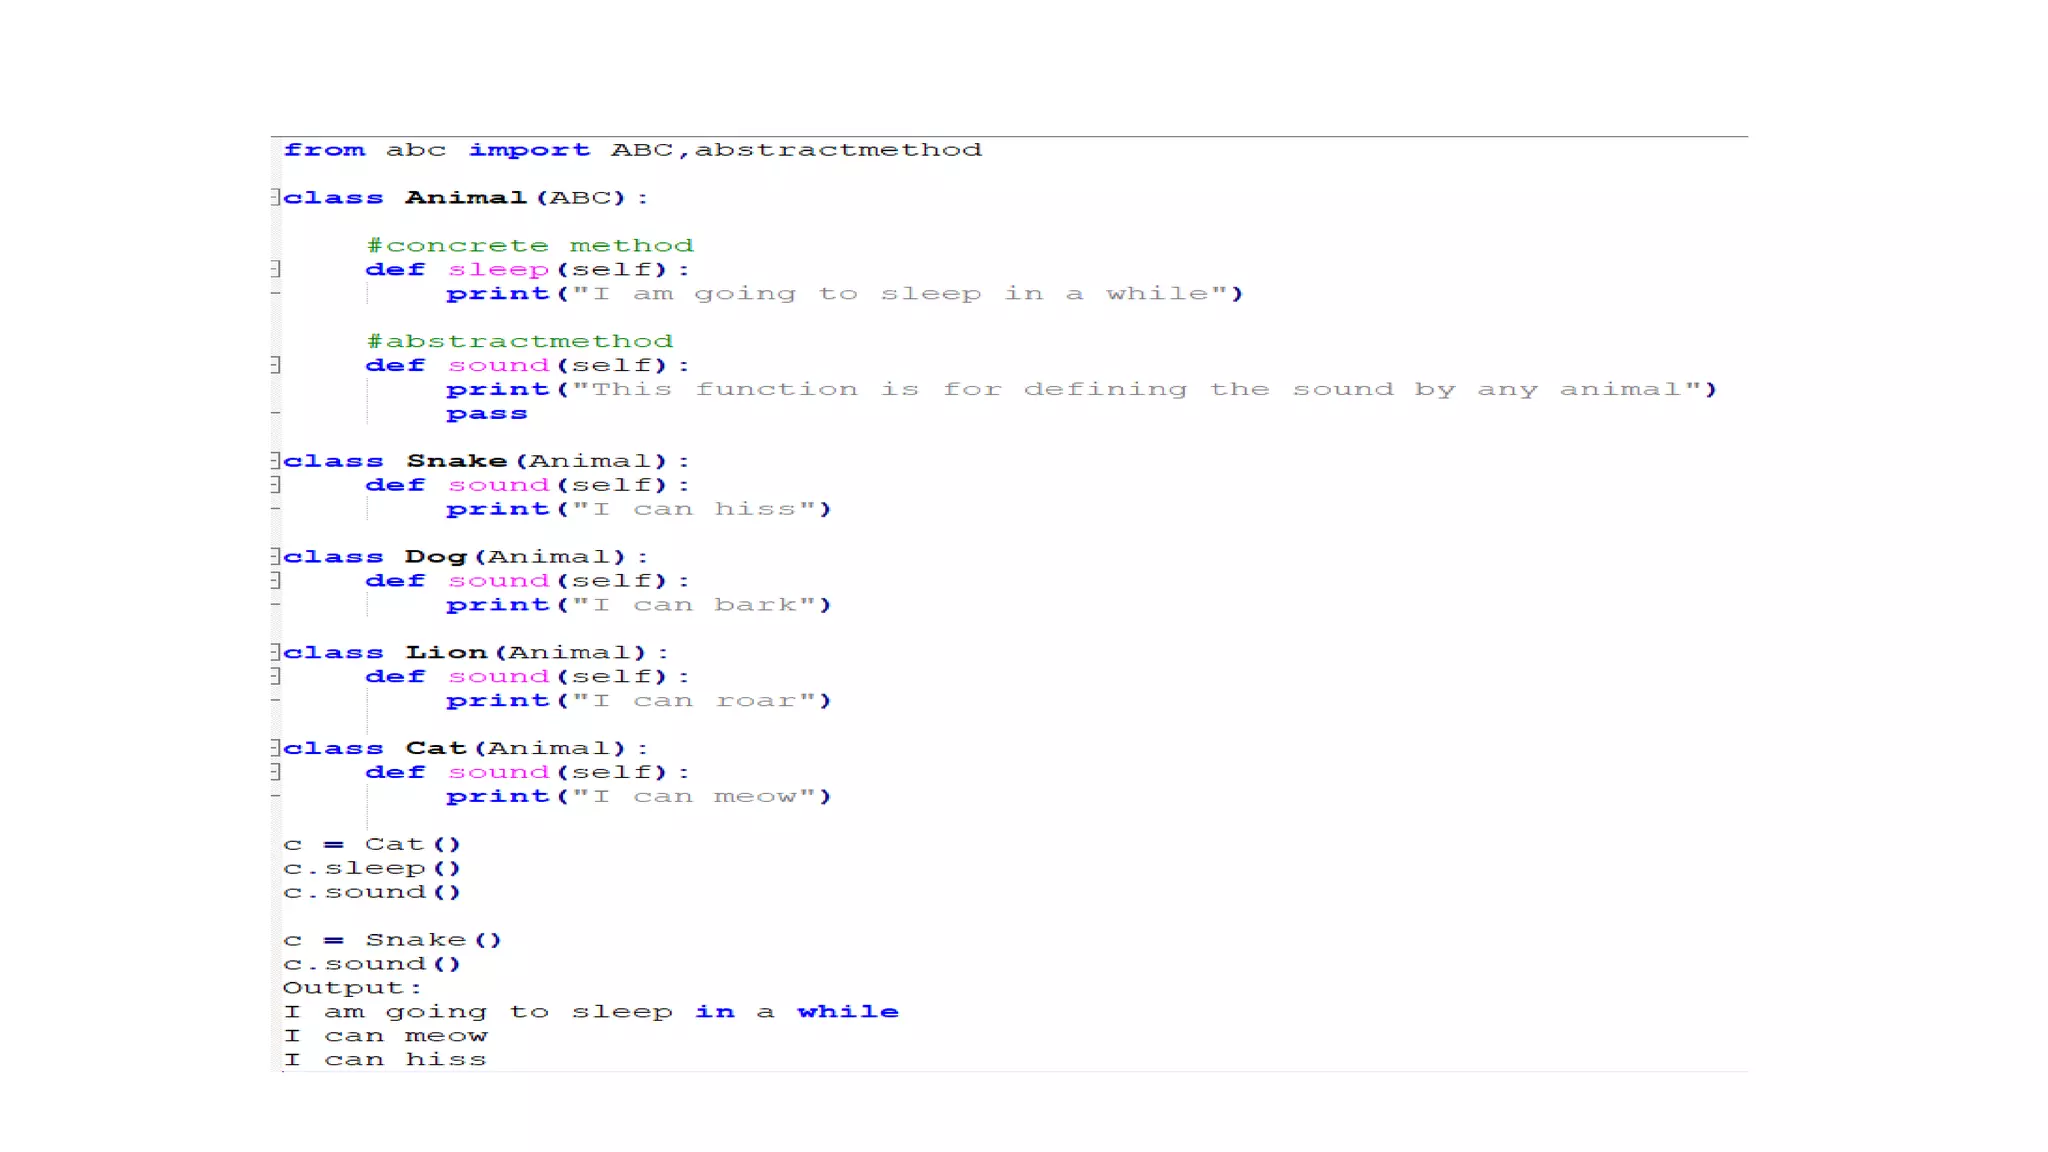Click 'def sound(self):' inside class Cat
2048x1152 pixels.
tap(527, 773)
